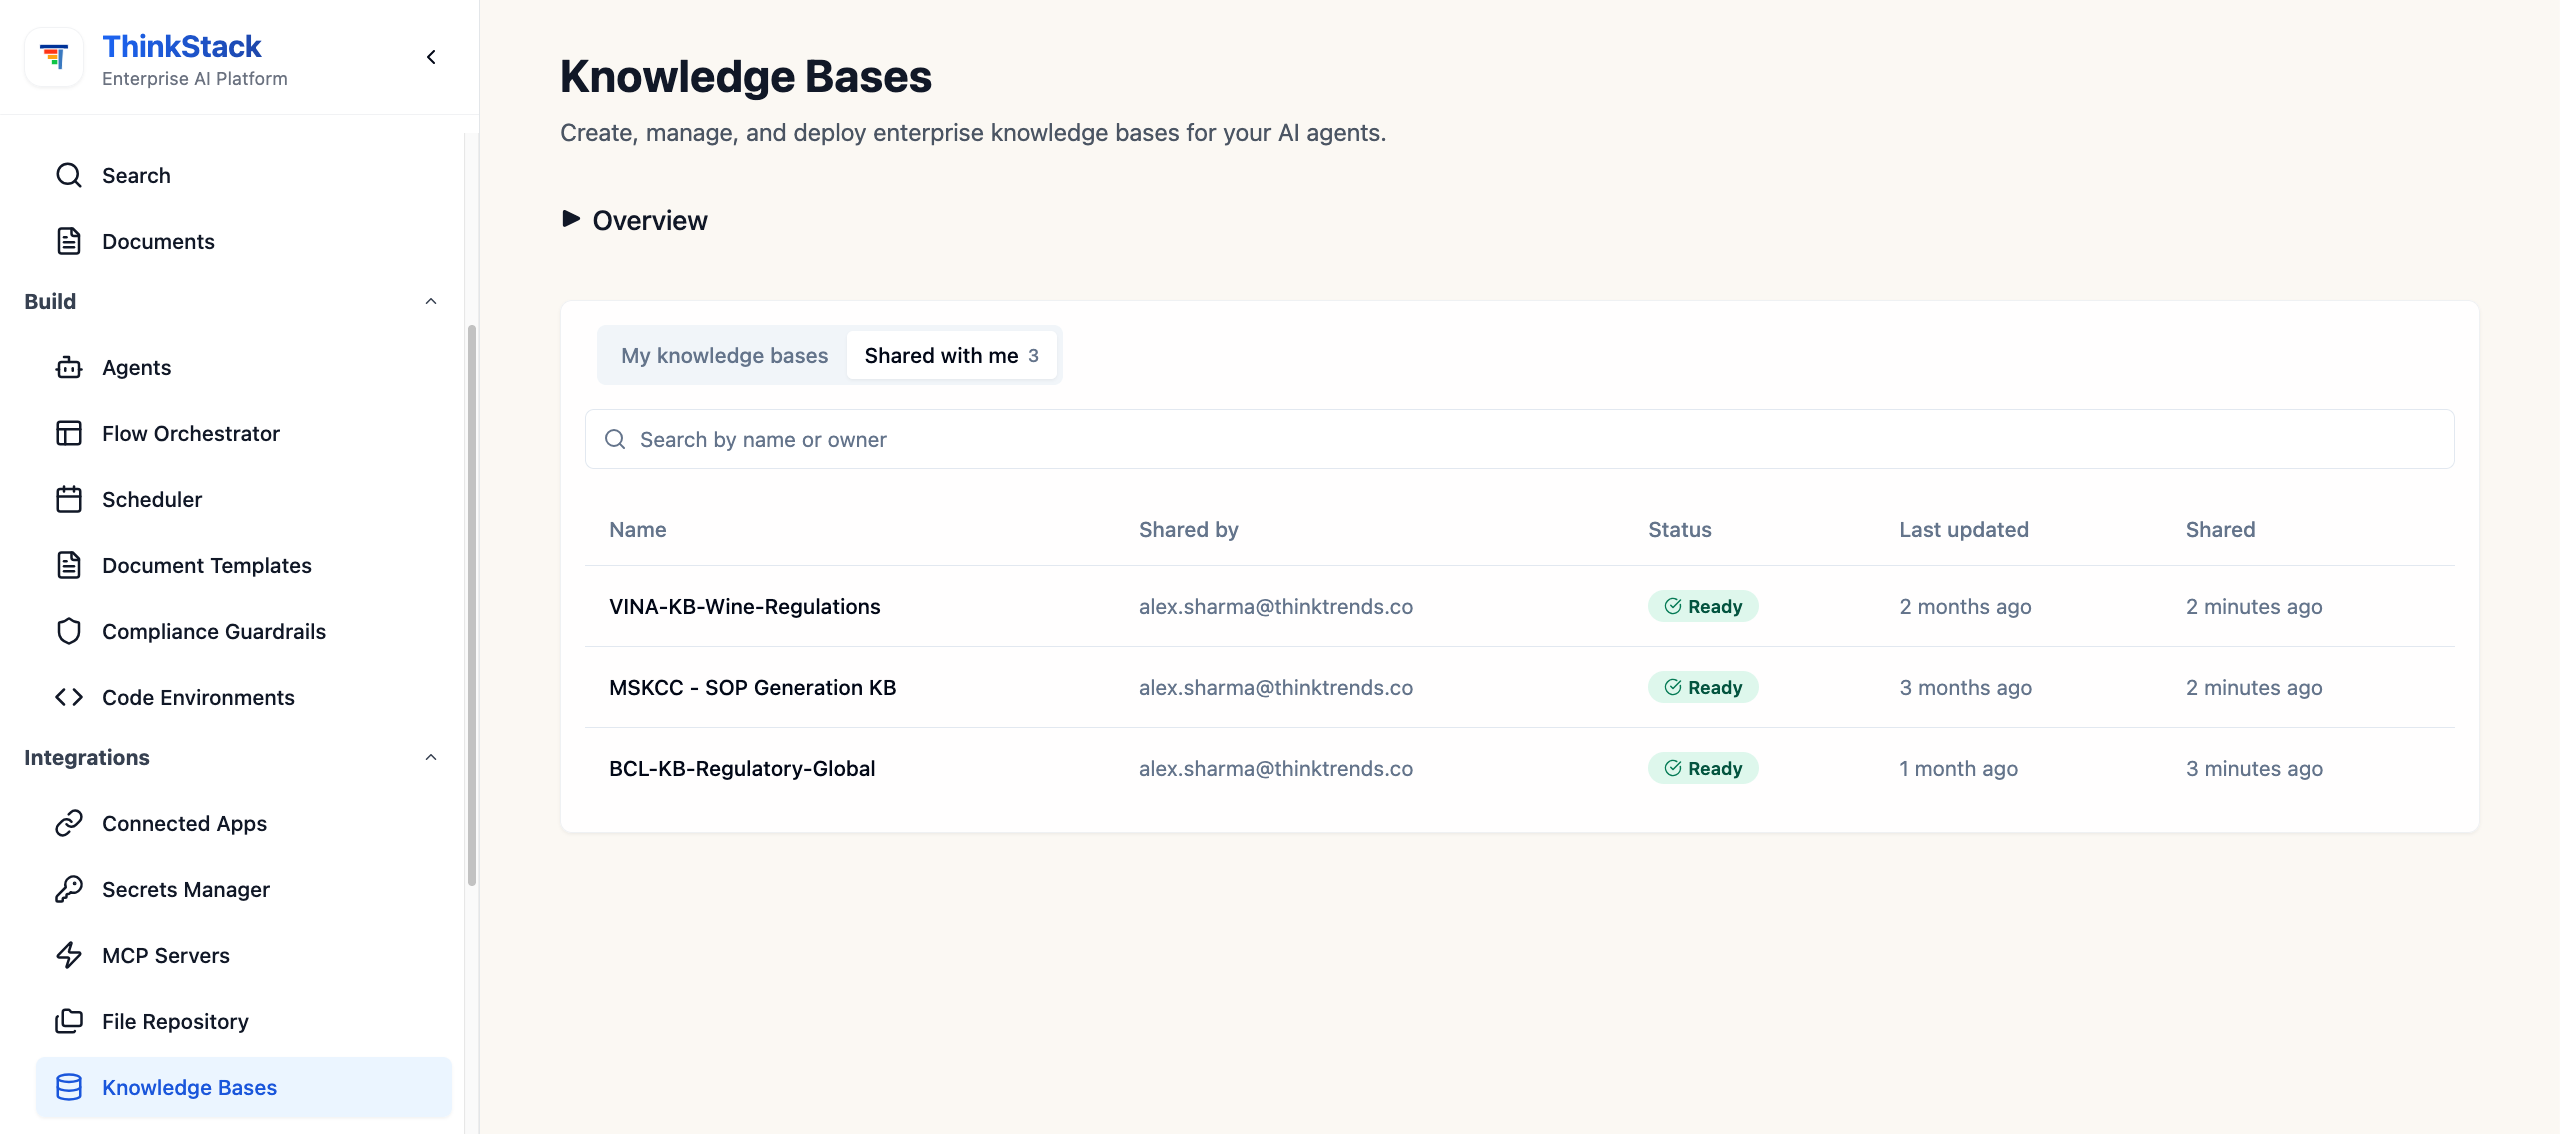Click the Flow Orchestrator layout icon
Viewport: 2560px width, 1134px height.
69,433
